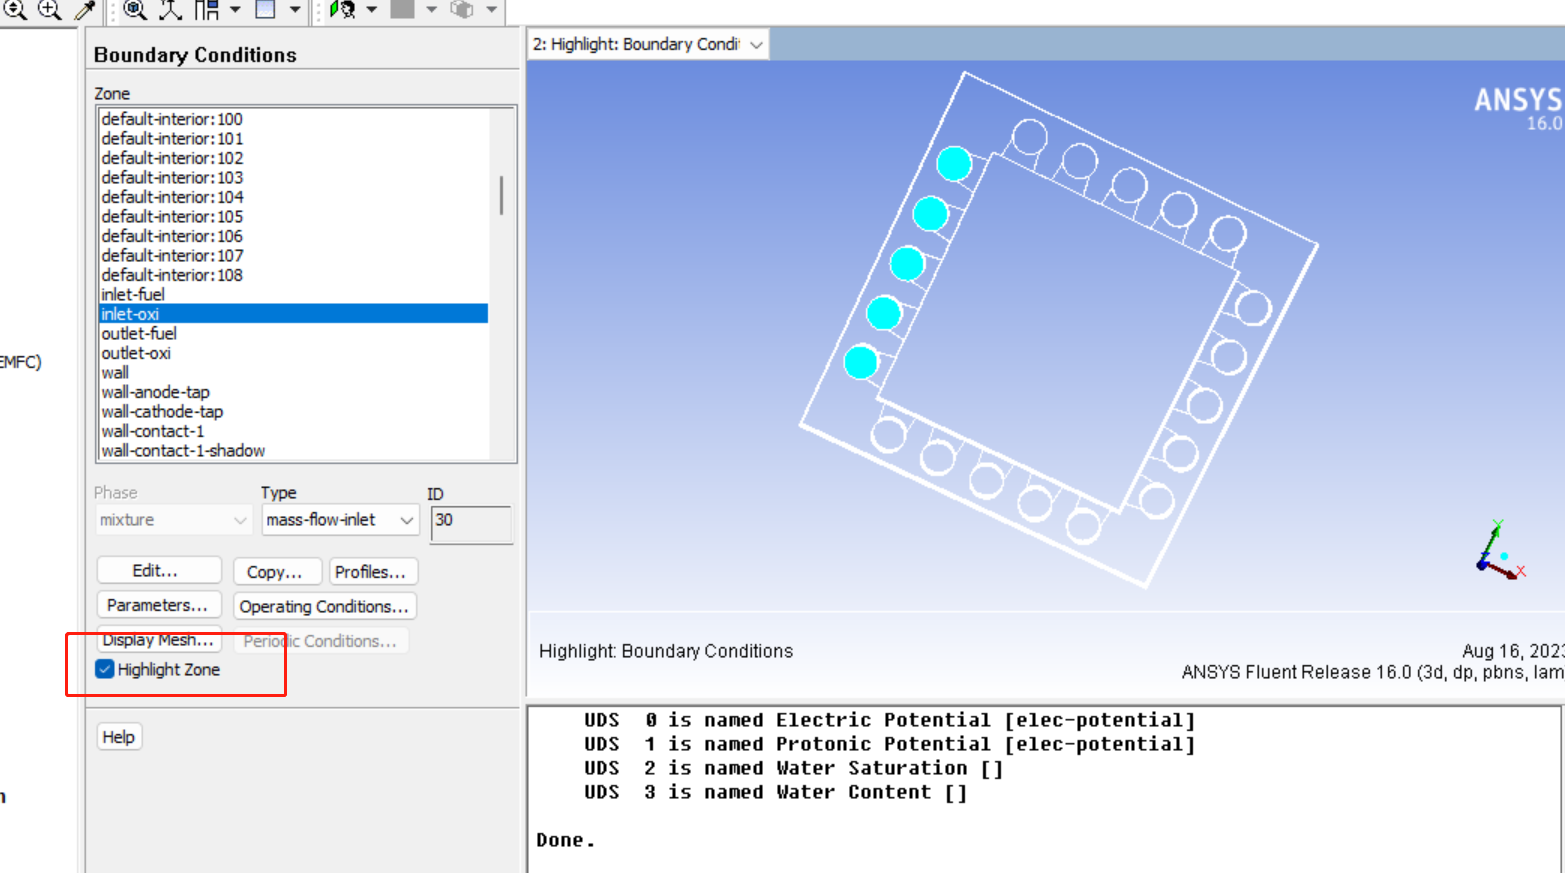Click the Edit... button
The image size is (1565, 873).
click(x=159, y=571)
